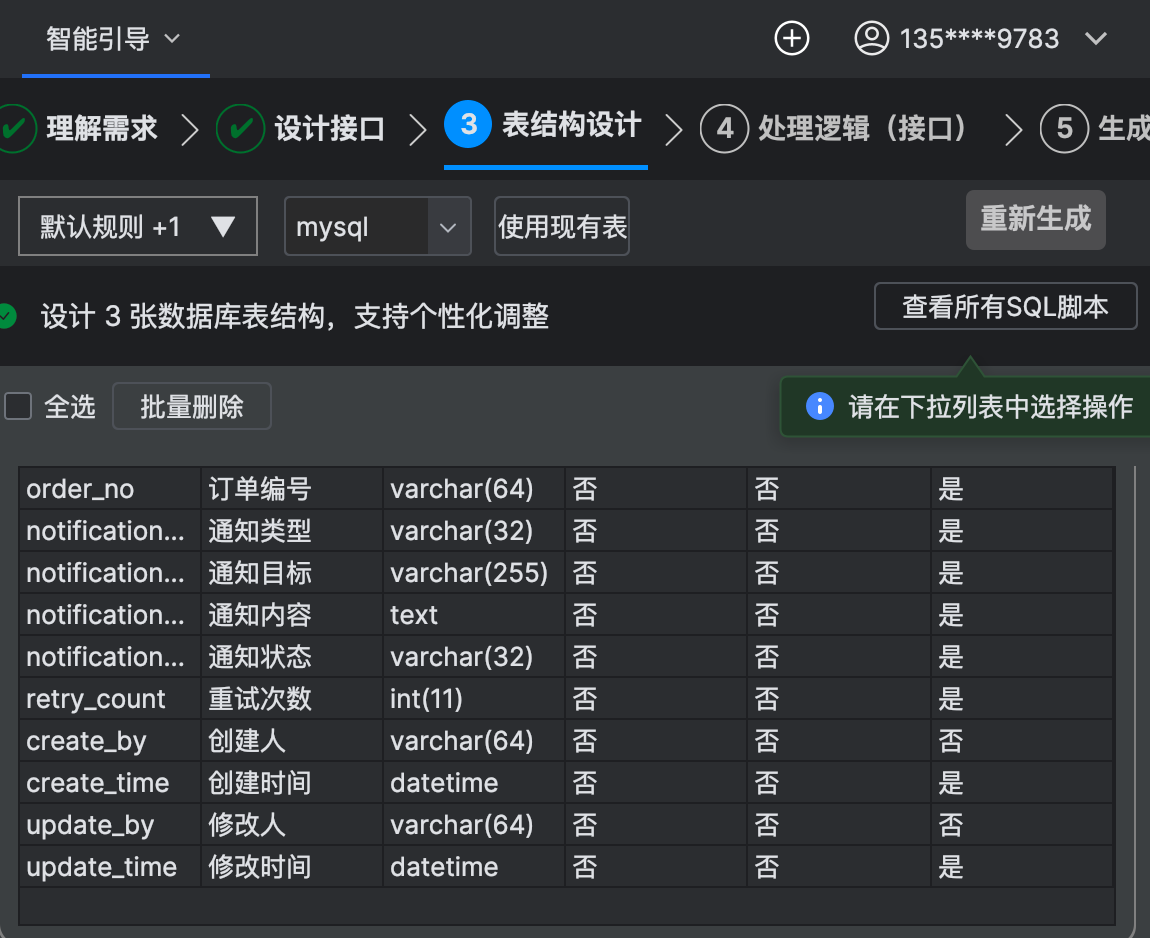Expand the account dropdown chevron
Screen dimensions: 1150x938
point(1096,38)
